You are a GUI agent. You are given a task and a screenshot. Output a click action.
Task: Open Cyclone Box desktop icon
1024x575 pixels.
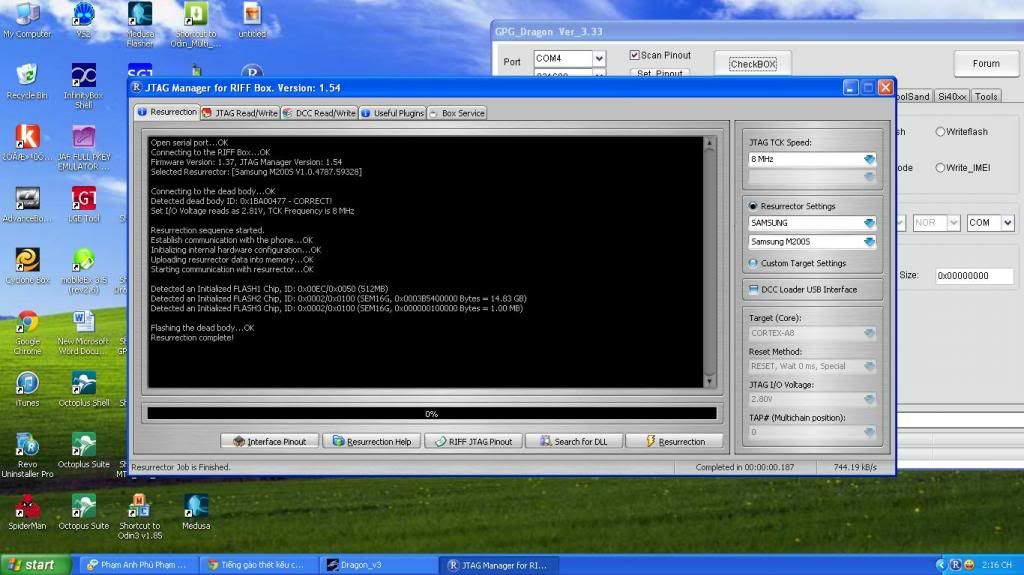[27, 267]
